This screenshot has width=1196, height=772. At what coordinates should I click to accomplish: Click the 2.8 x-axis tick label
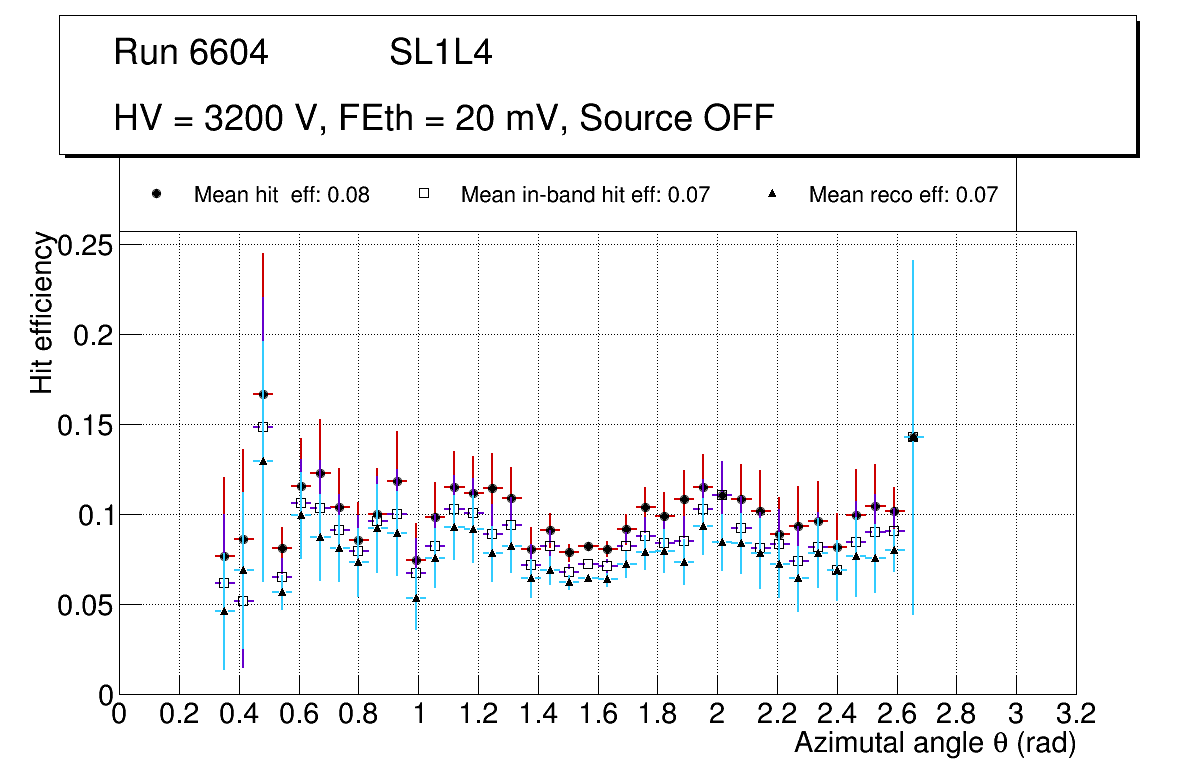pyautogui.click(x=956, y=713)
